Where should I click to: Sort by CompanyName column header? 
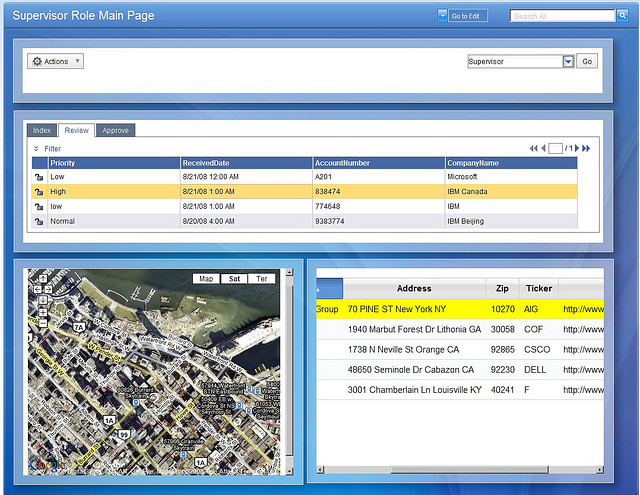(x=511, y=163)
